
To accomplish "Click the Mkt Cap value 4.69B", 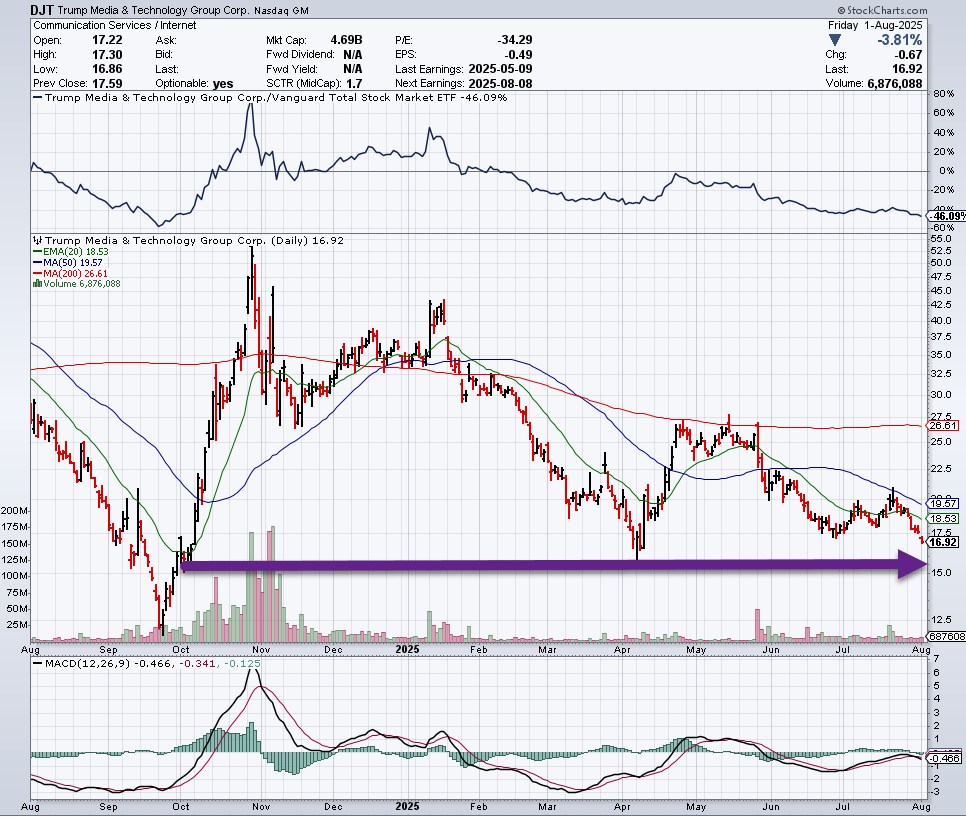I will click(x=344, y=40).
